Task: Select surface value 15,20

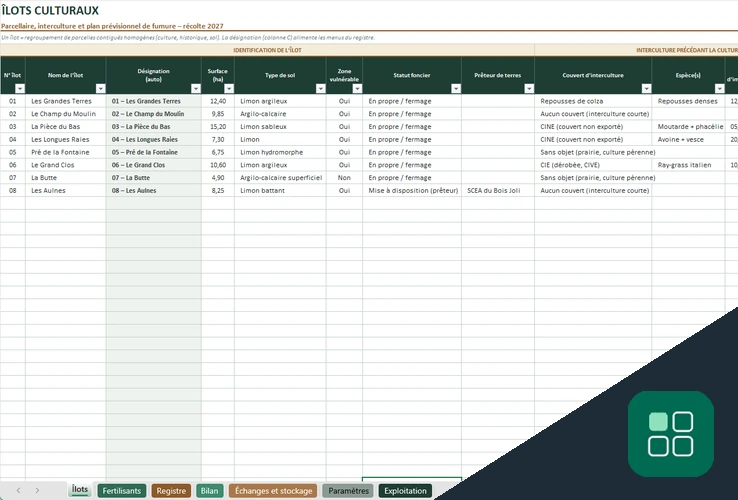Action: (218, 126)
